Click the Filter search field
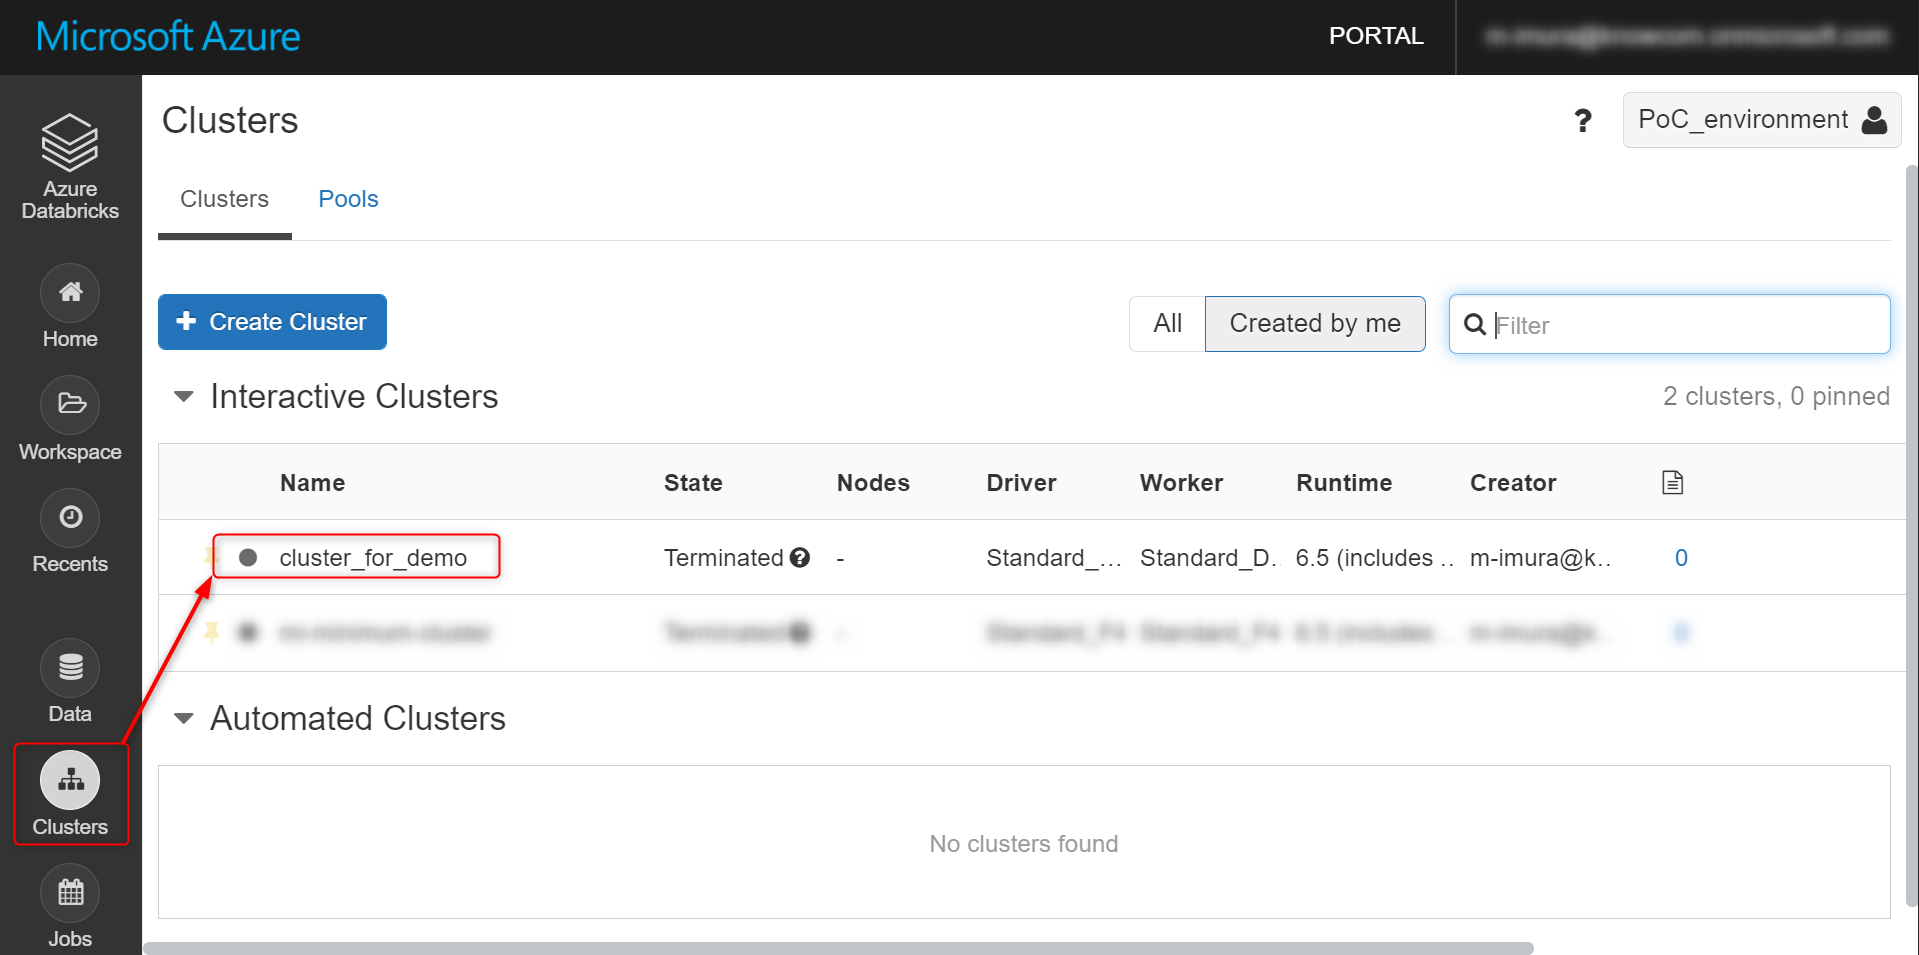The height and width of the screenshot is (955, 1919). [1669, 324]
